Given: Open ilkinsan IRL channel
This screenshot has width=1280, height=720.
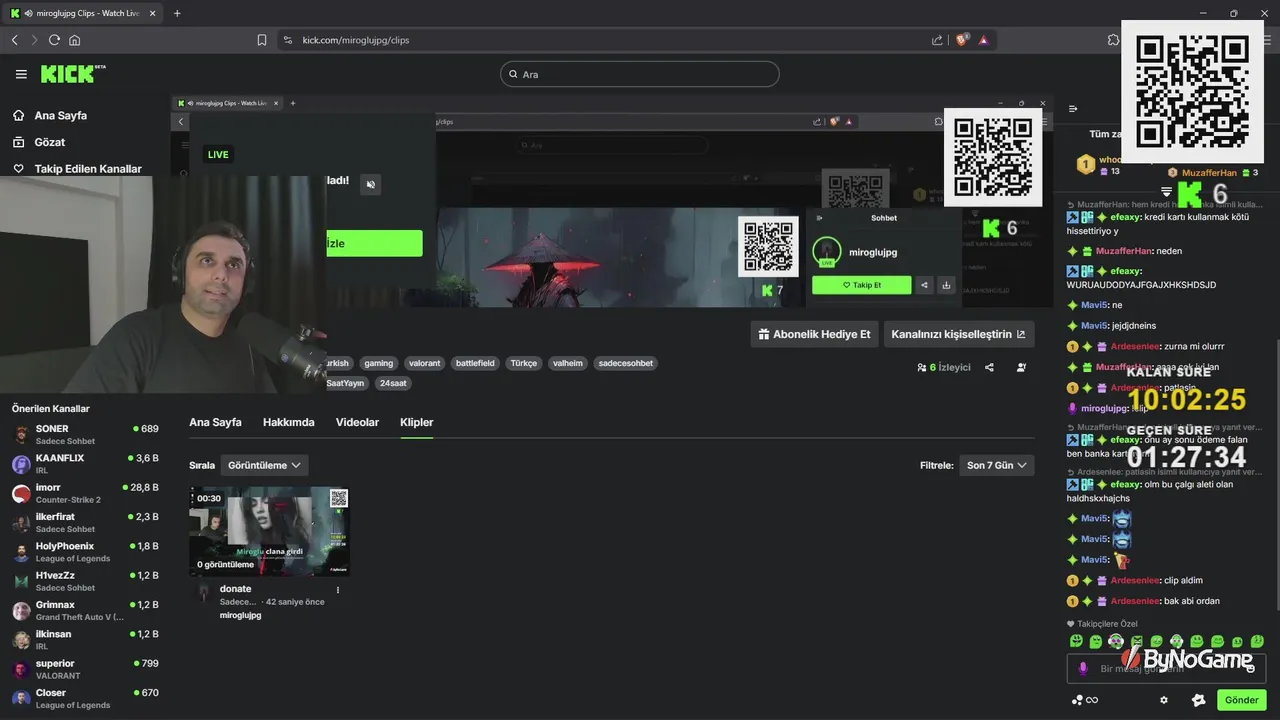Looking at the screenshot, I should pos(85,639).
